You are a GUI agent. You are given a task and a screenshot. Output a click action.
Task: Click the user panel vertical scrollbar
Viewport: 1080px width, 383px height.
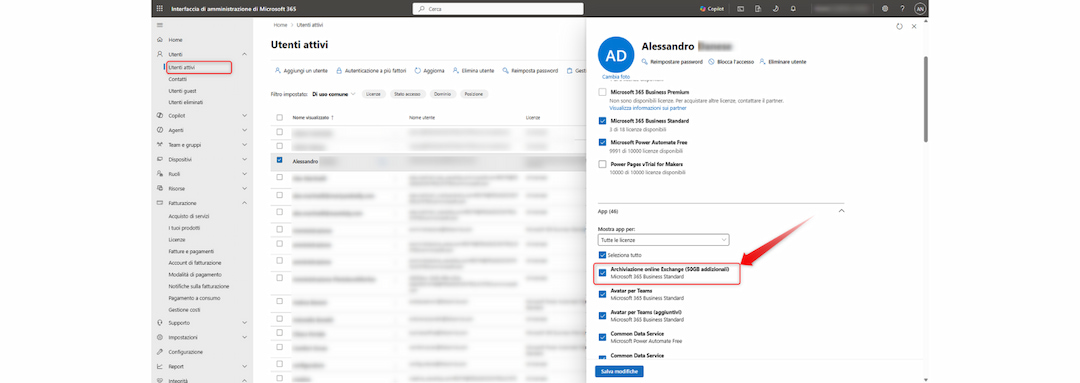[926, 98]
